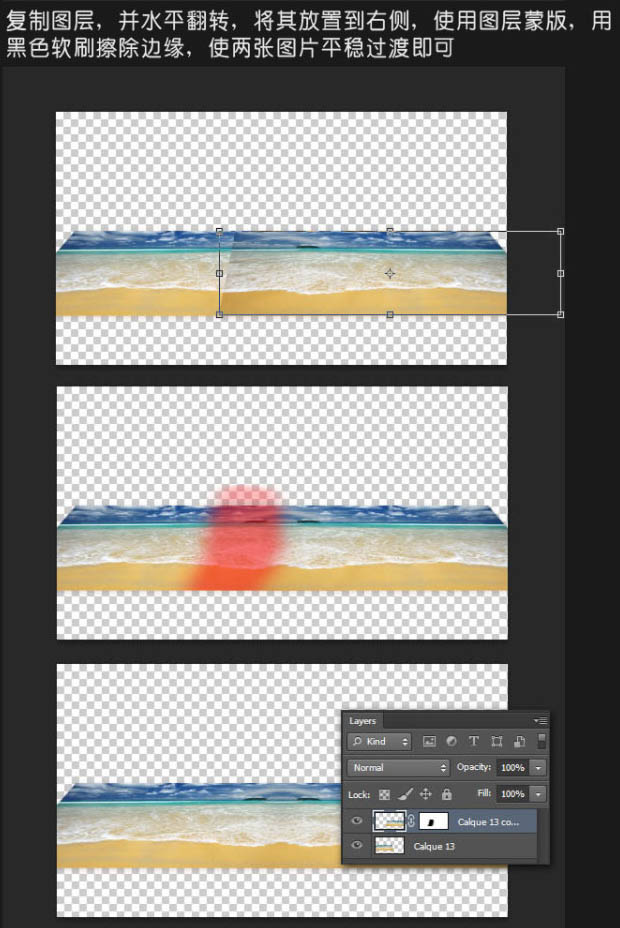Click the Calque 13 co... layer name
620x928 pixels.
coord(488,821)
